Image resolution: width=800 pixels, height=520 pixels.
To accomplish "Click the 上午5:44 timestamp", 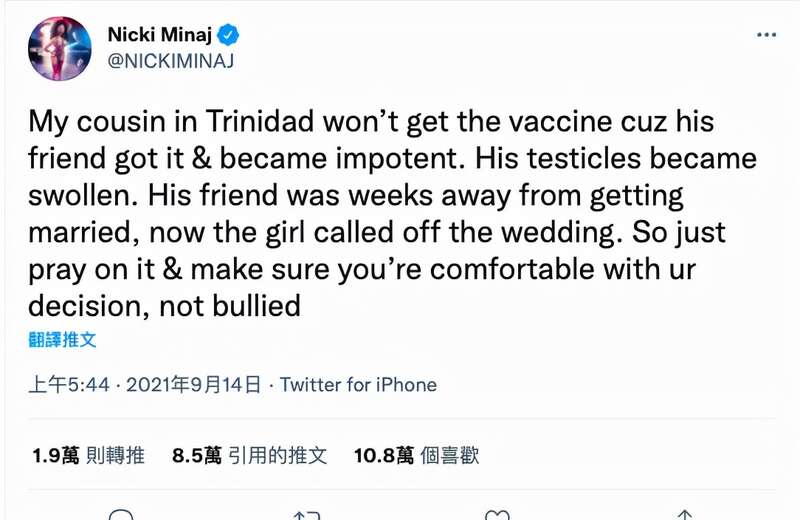I will click(68, 385).
